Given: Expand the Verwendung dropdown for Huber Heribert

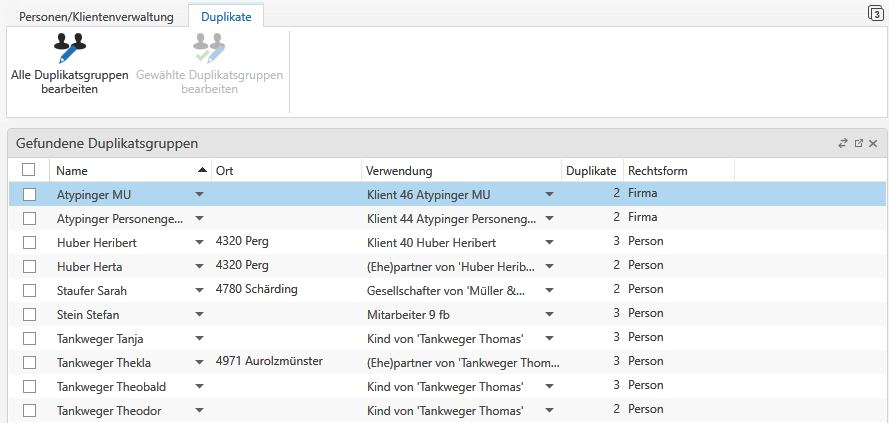Looking at the screenshot, I should pyautogui.click(x=549, y=242).
